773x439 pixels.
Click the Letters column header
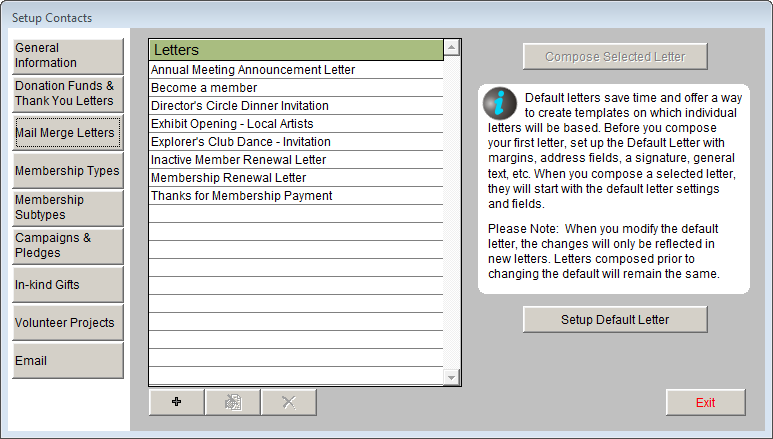point(296,50)
